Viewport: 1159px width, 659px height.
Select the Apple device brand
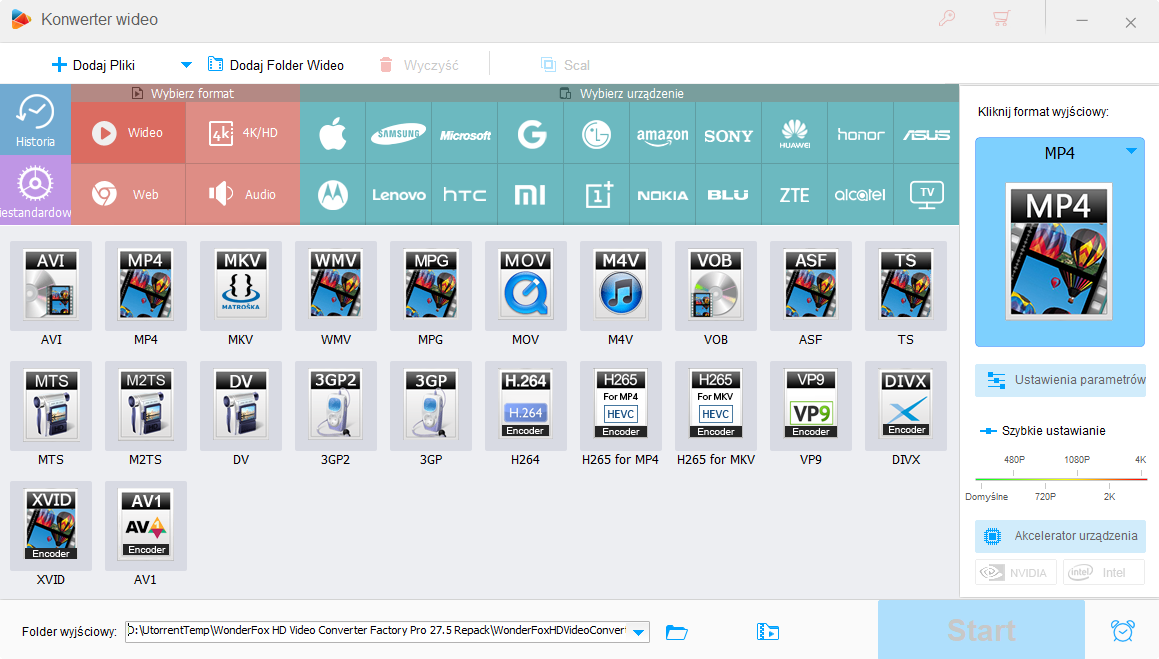coord(333,134)
